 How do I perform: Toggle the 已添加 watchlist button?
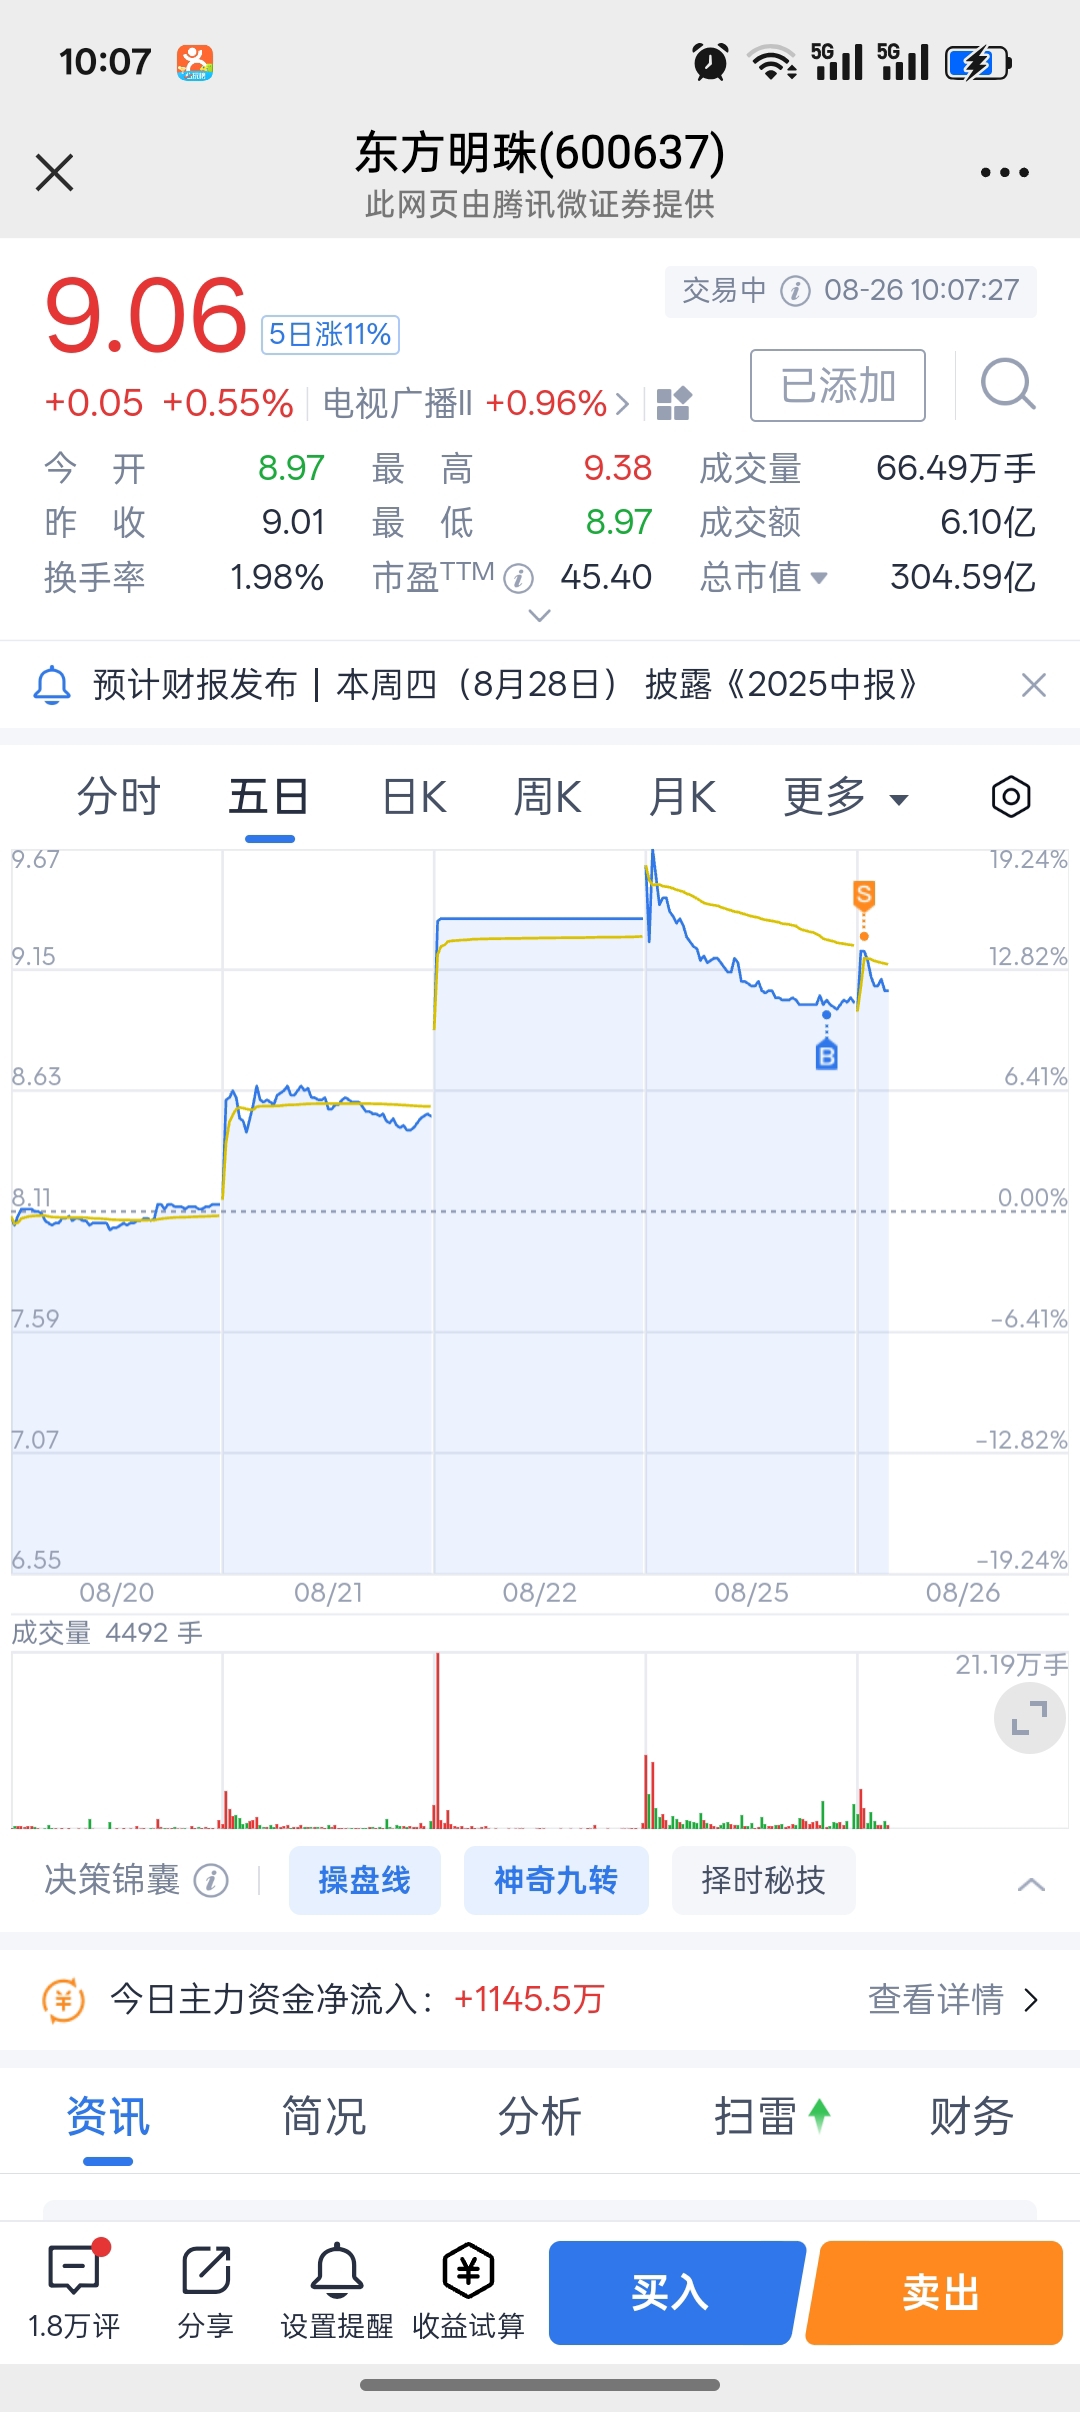[838, 386]
